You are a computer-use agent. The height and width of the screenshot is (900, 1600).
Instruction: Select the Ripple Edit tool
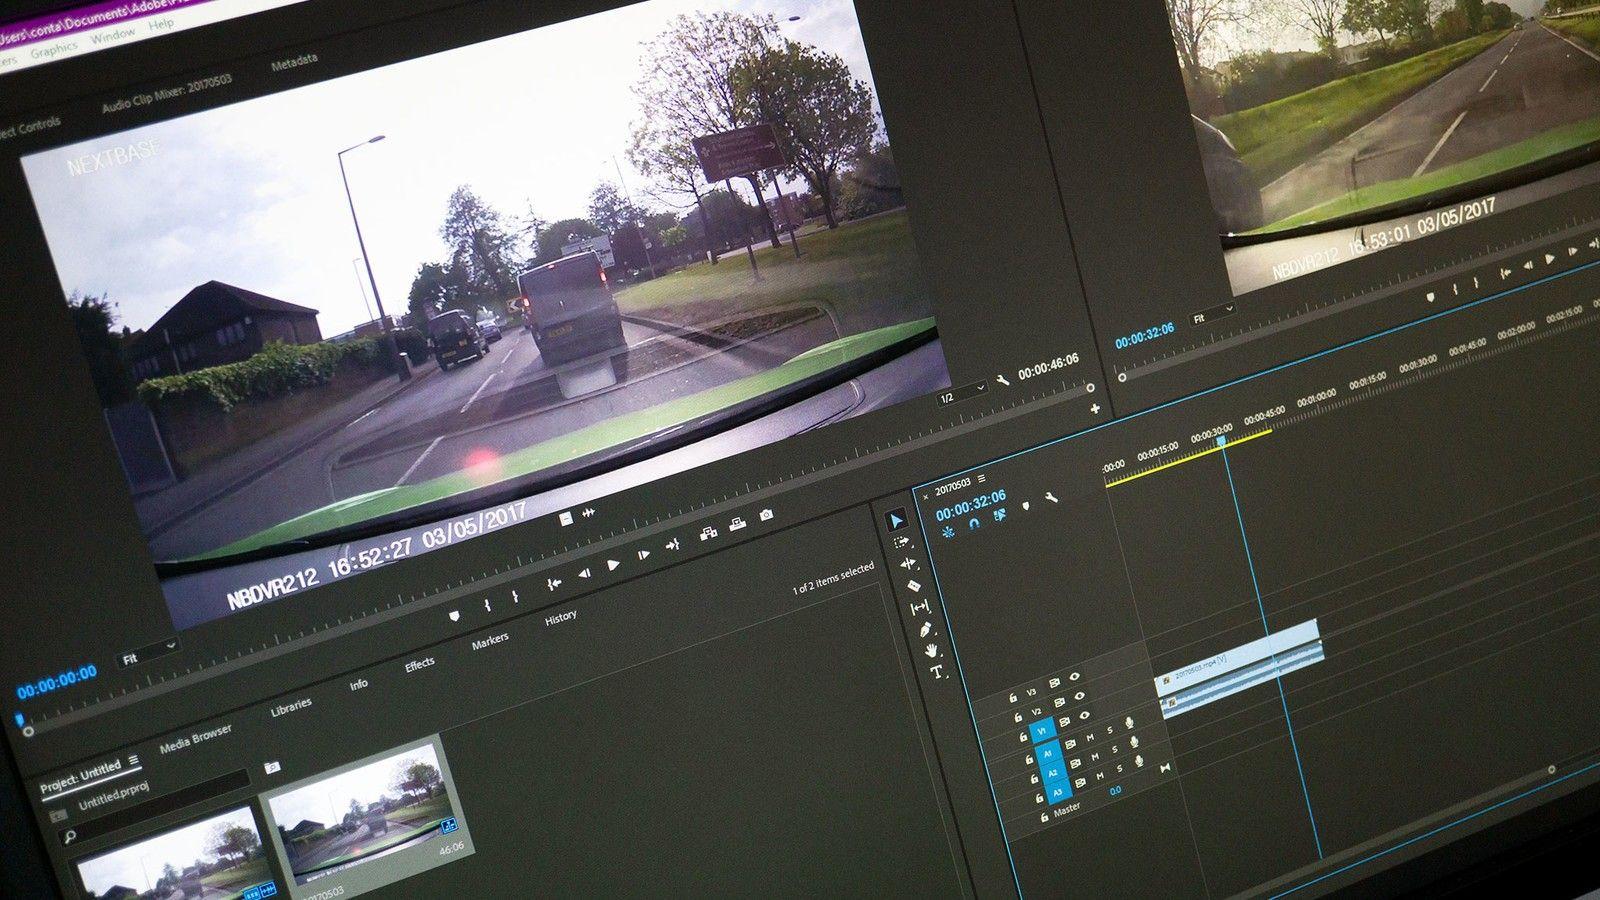coord(908,564)
